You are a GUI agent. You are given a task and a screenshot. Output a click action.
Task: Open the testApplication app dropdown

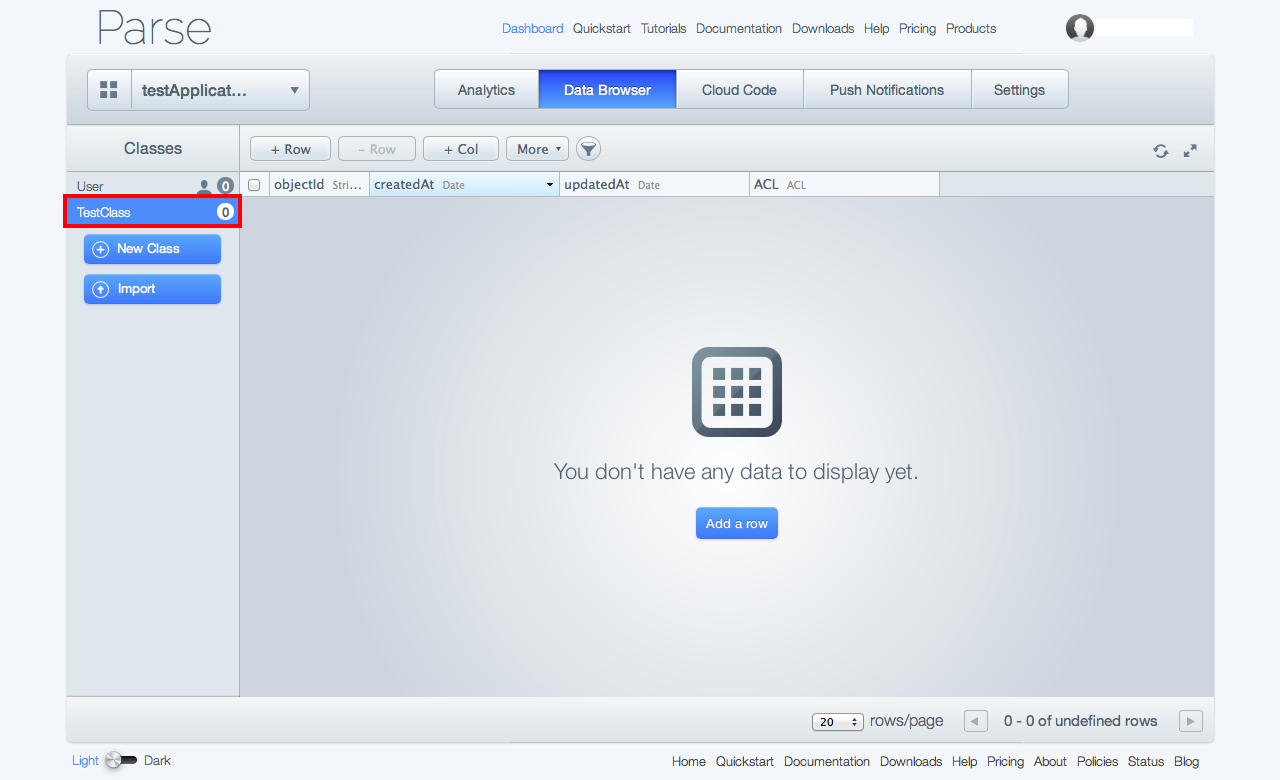(x=220, y=90)
